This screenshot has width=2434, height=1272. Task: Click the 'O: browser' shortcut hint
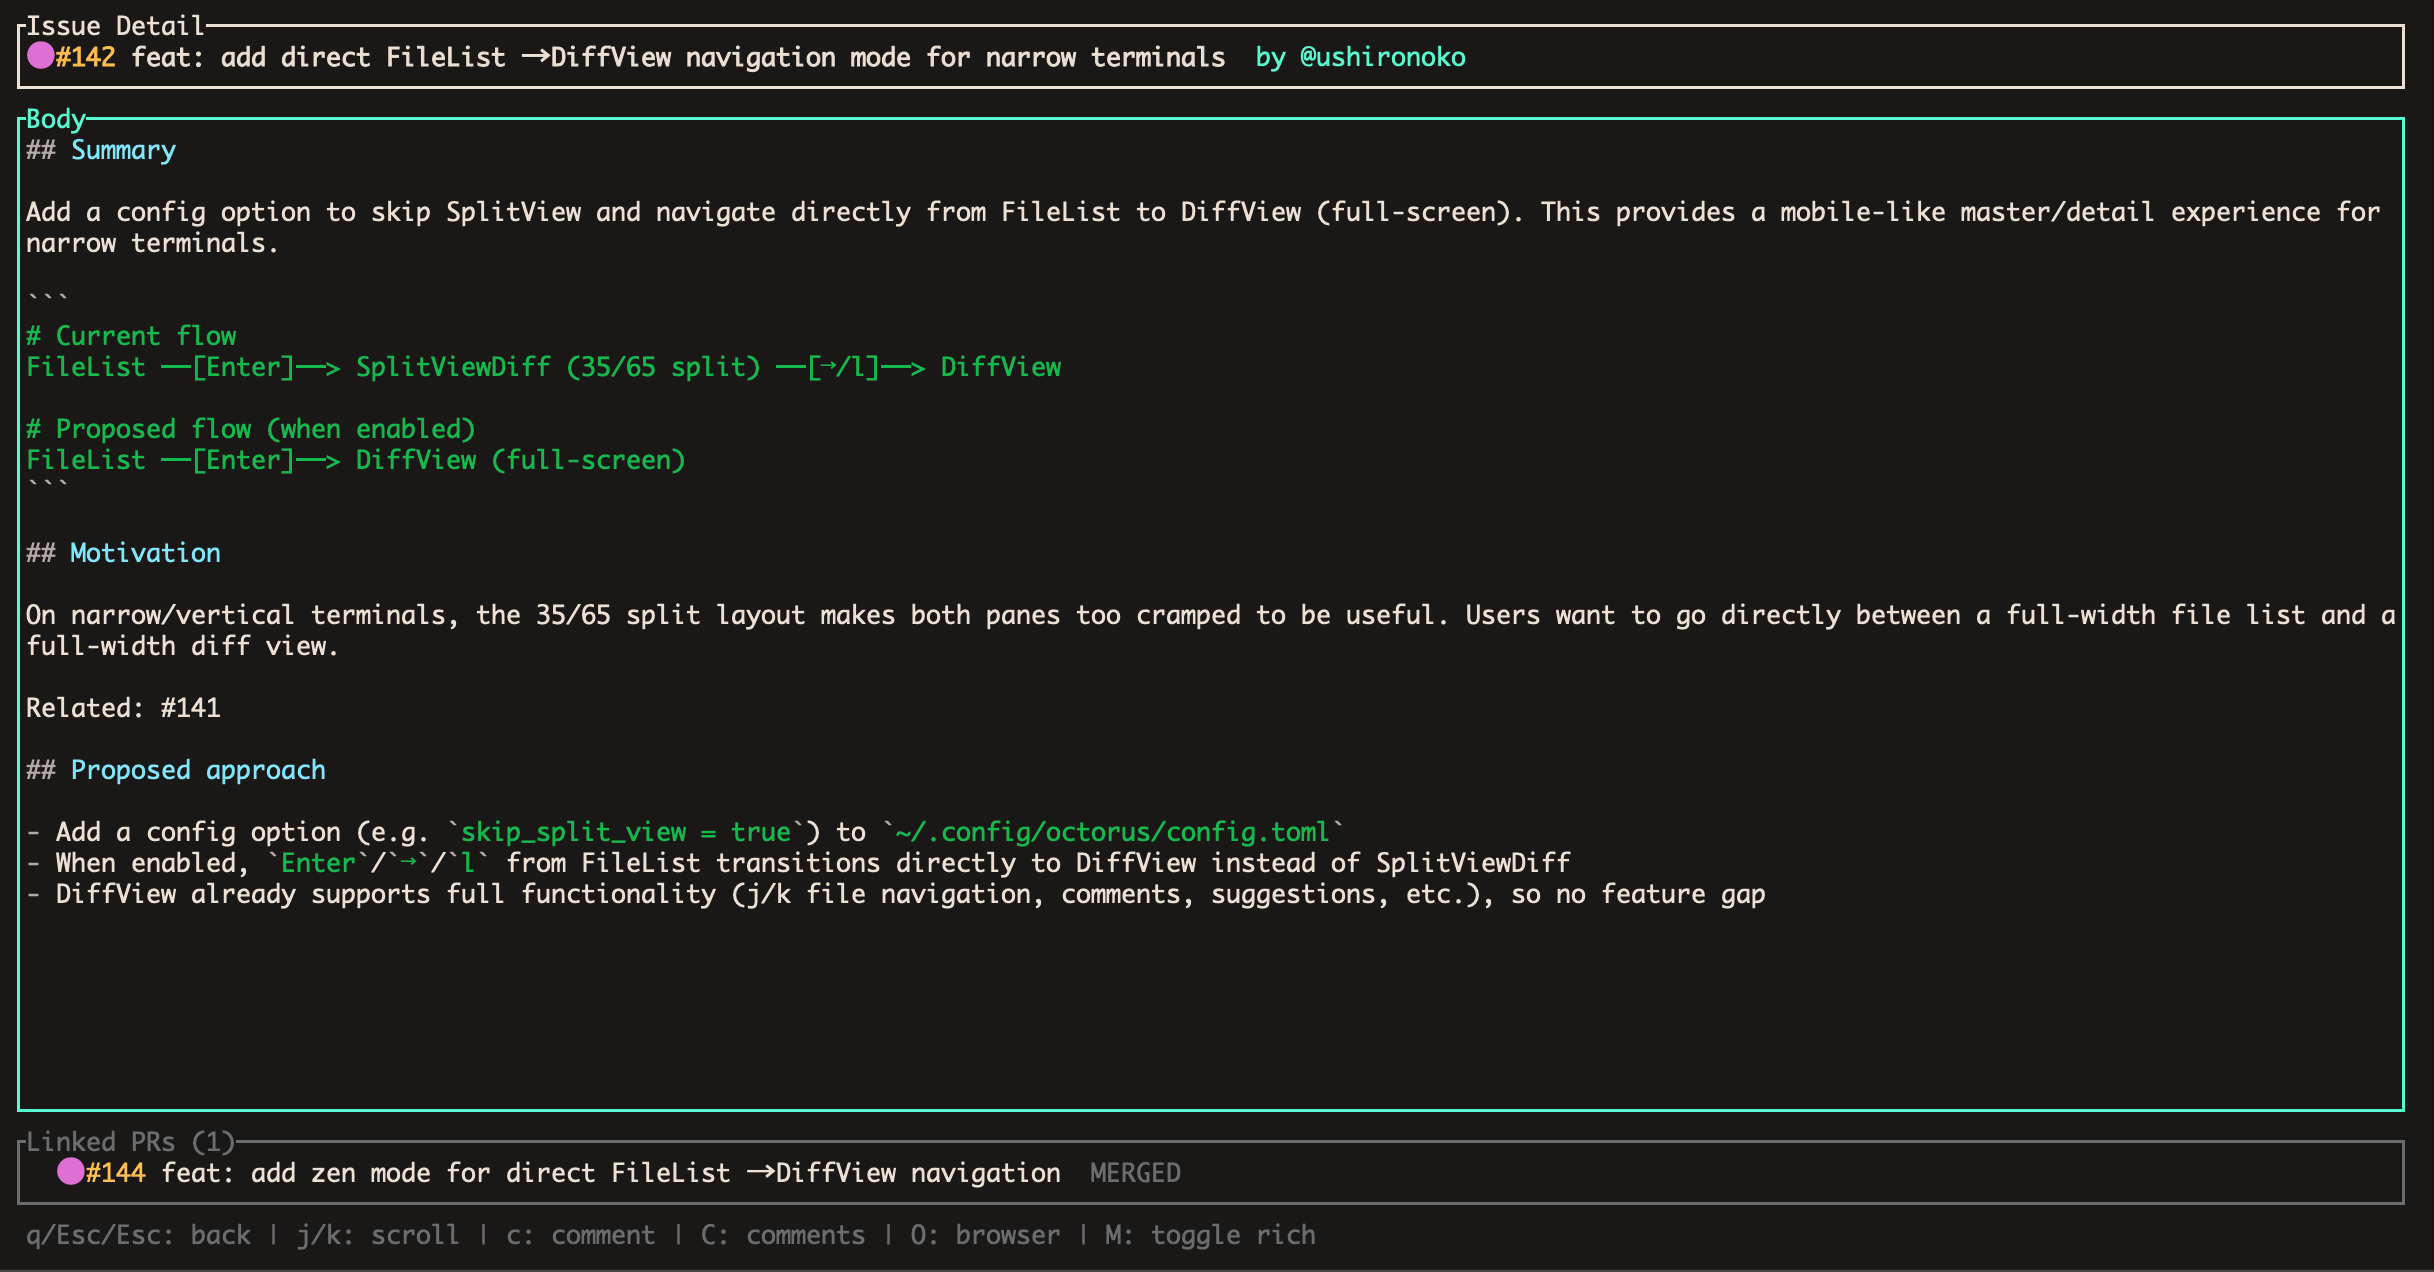pos(985,1235)
